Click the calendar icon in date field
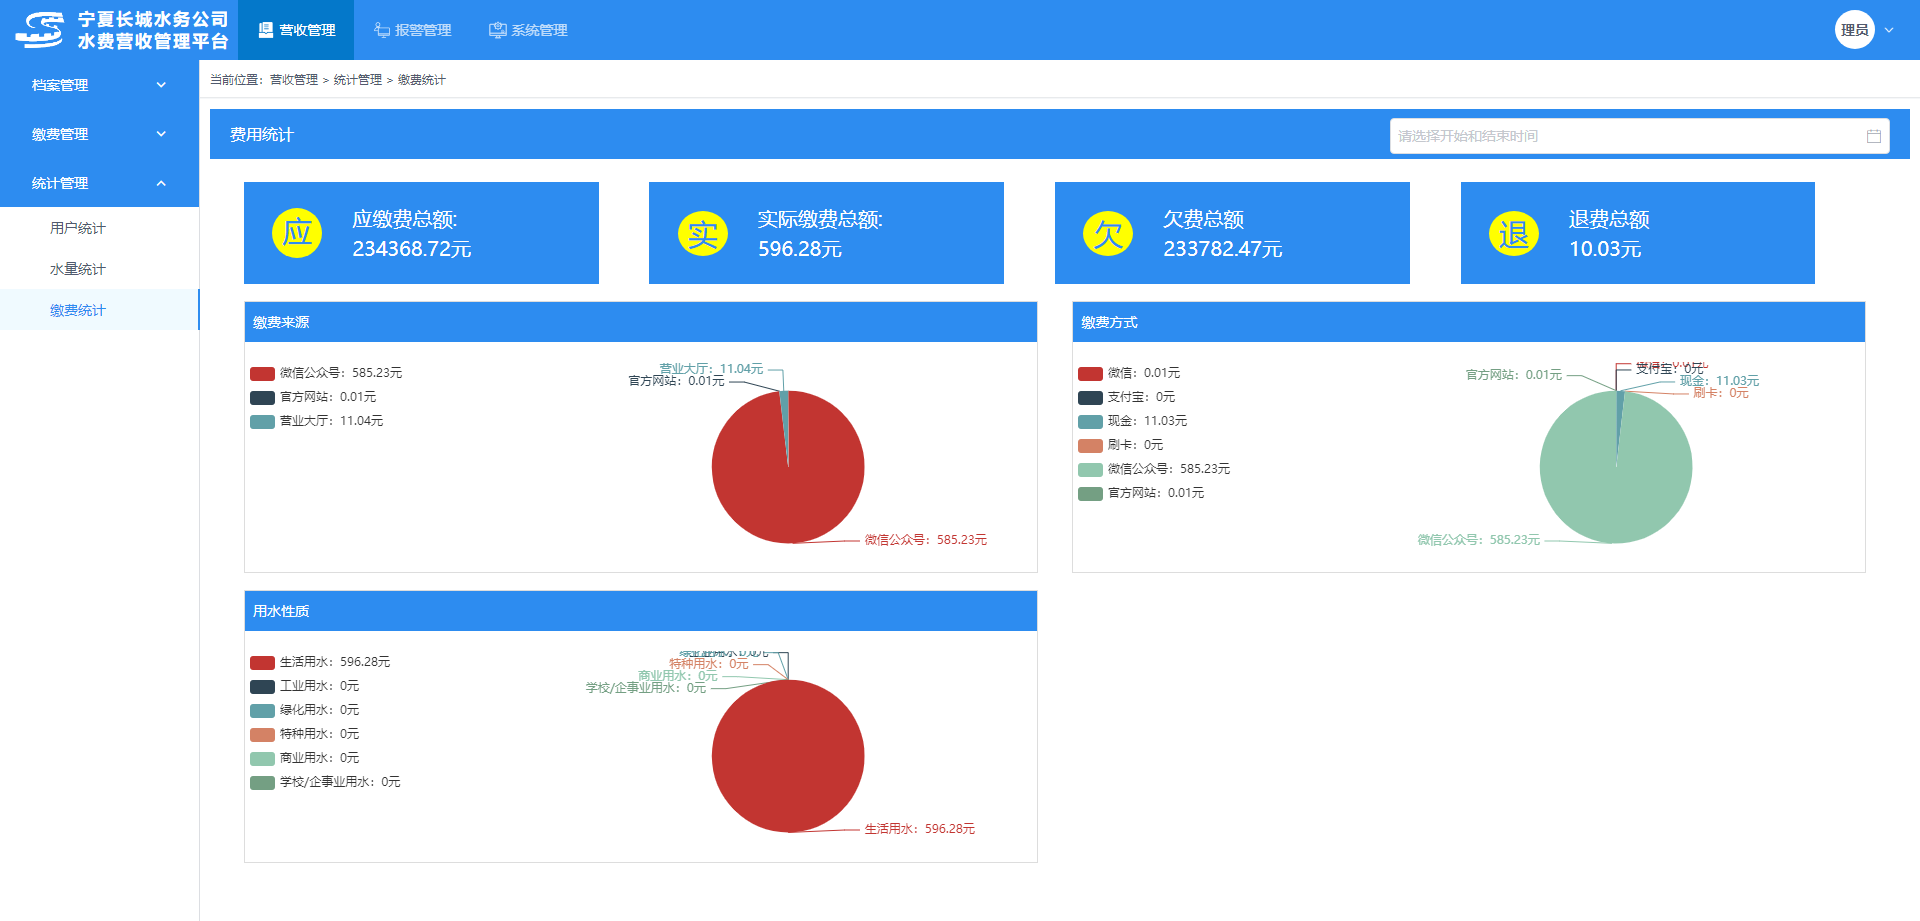The width and height of the screenshot is (1920, 921). pos(1873,136)
